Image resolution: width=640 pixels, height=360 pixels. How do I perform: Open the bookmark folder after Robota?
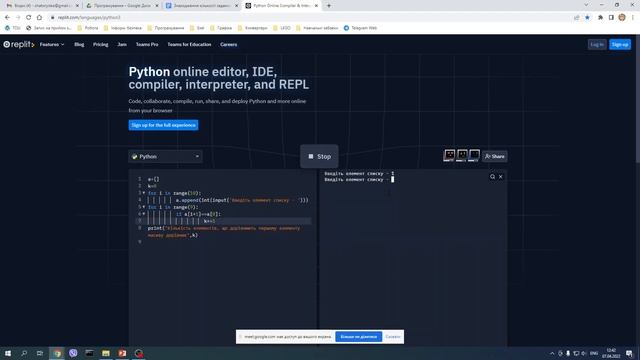[122, 28]
